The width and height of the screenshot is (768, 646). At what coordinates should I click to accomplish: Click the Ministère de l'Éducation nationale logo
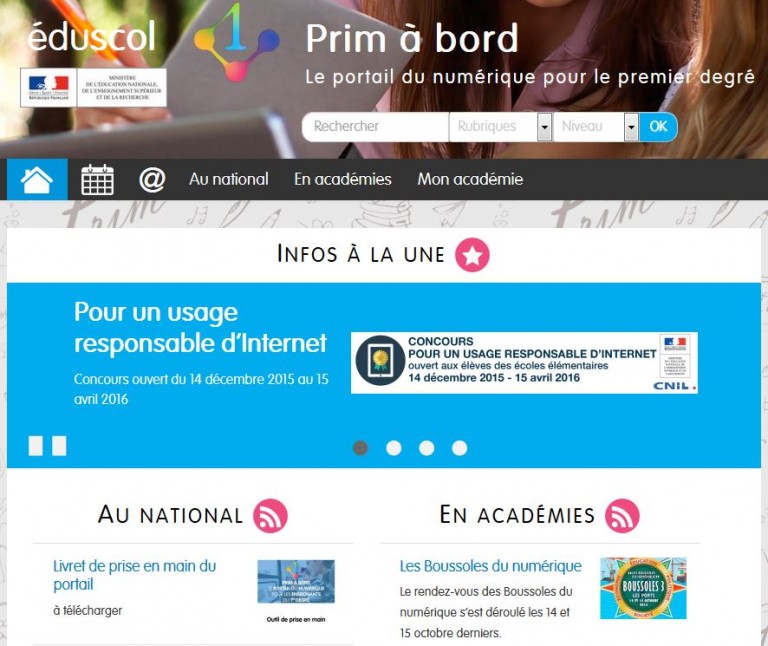94,88
